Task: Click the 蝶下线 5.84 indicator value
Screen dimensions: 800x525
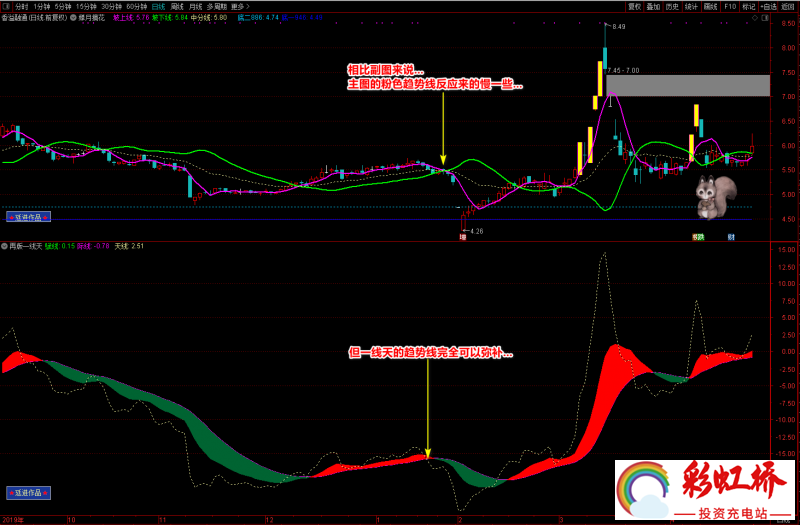Action: (x=170, y=18)
